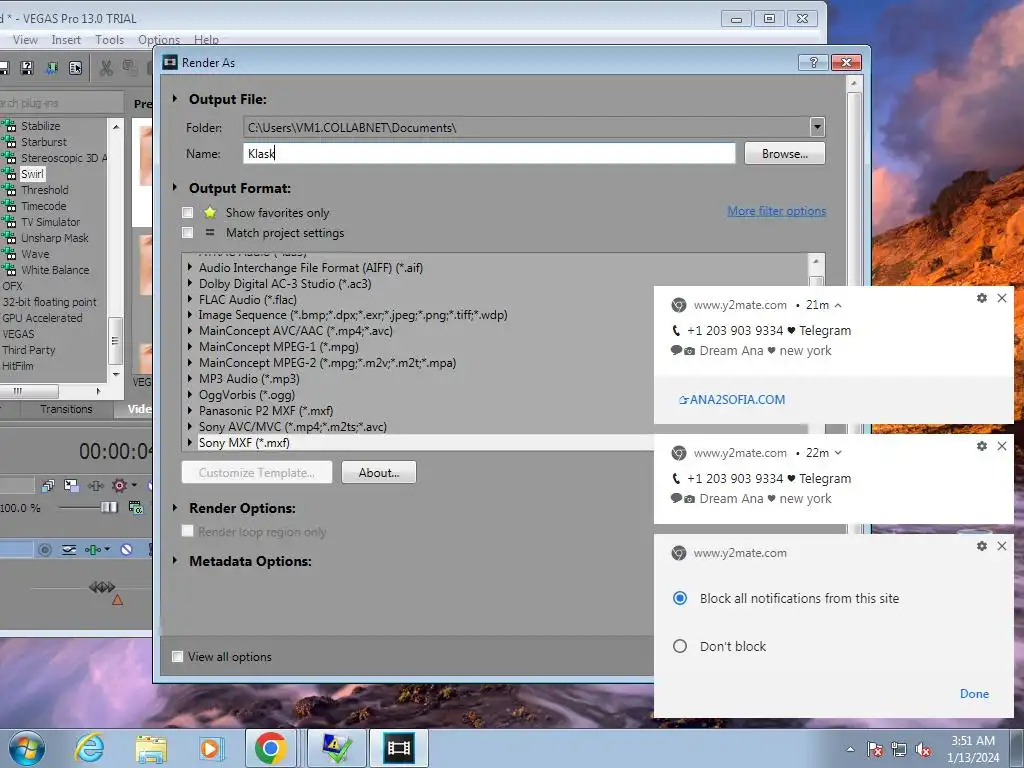
Task: Click the muted speaker tray icon
Action: click(923, 750)
